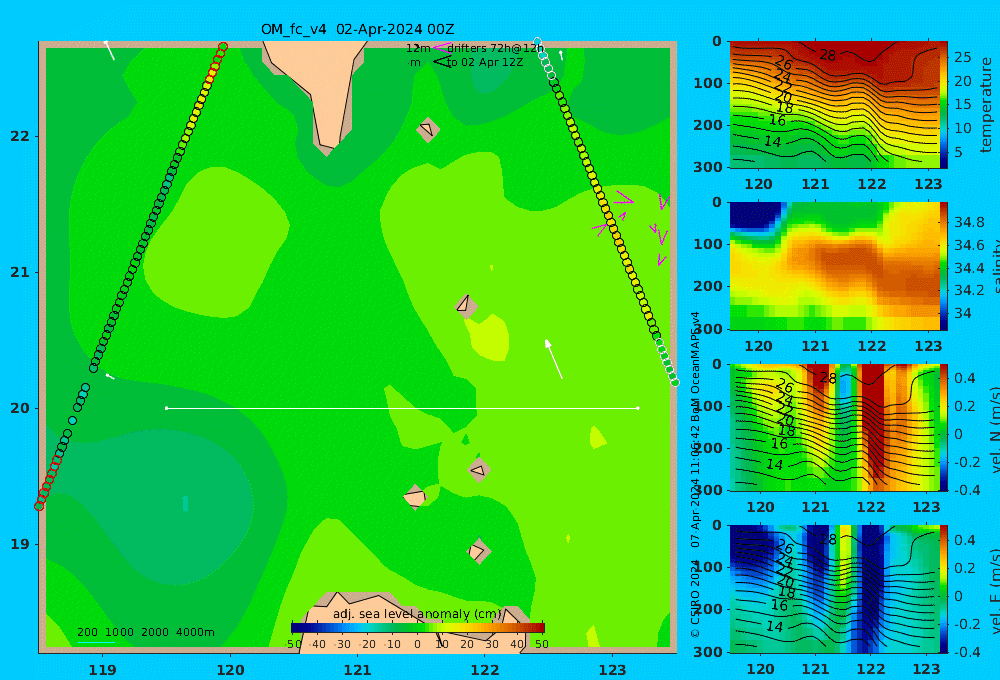Click depth label 300 on salinity panel
Image resolution: width=1000 pixels, height=680 pixels.
pyautogui.click(x=708, y=329)
